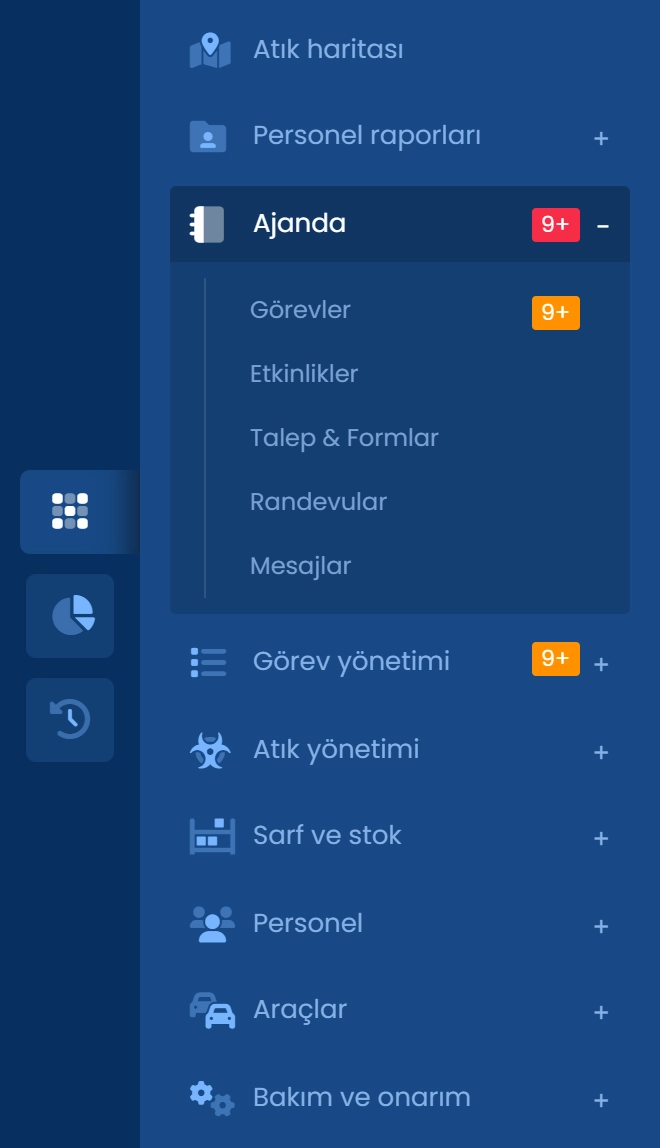Image resolution: width=660 pixels, height=1148 pixels.
Task: Expand the Araçlar section
Action: pos(600,1012)
